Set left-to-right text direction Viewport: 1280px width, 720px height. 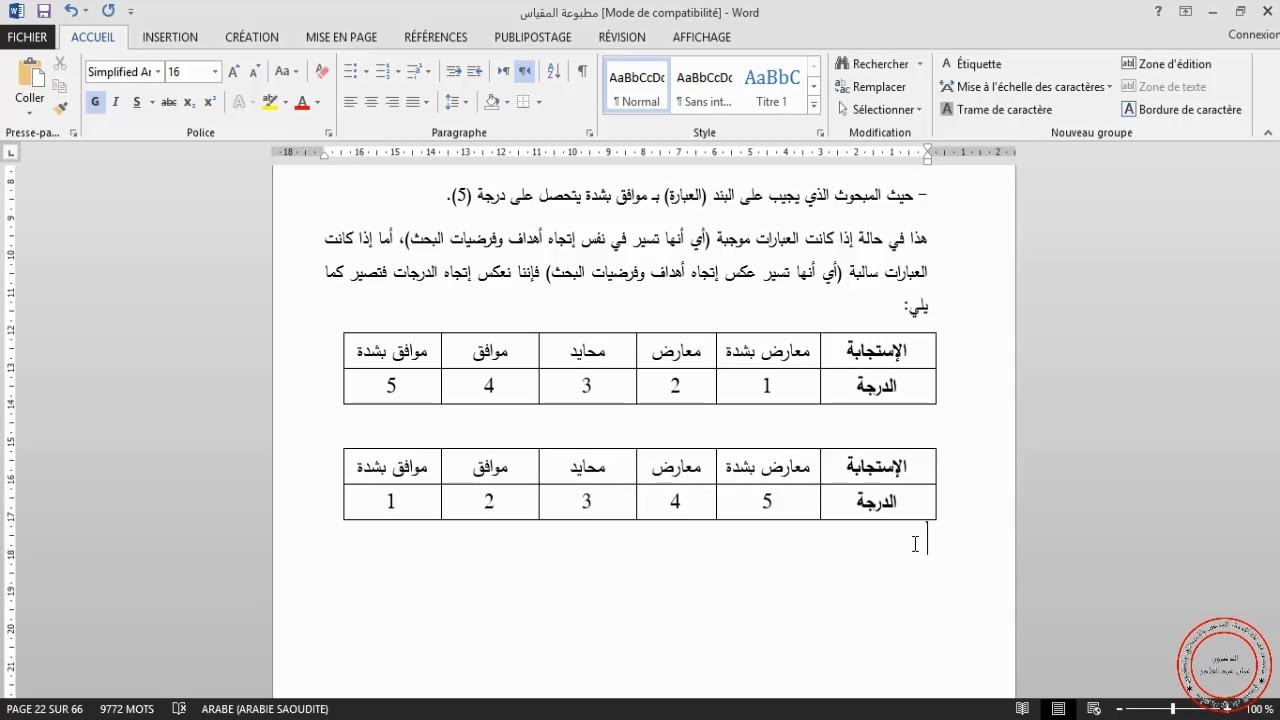click(504, 72)
